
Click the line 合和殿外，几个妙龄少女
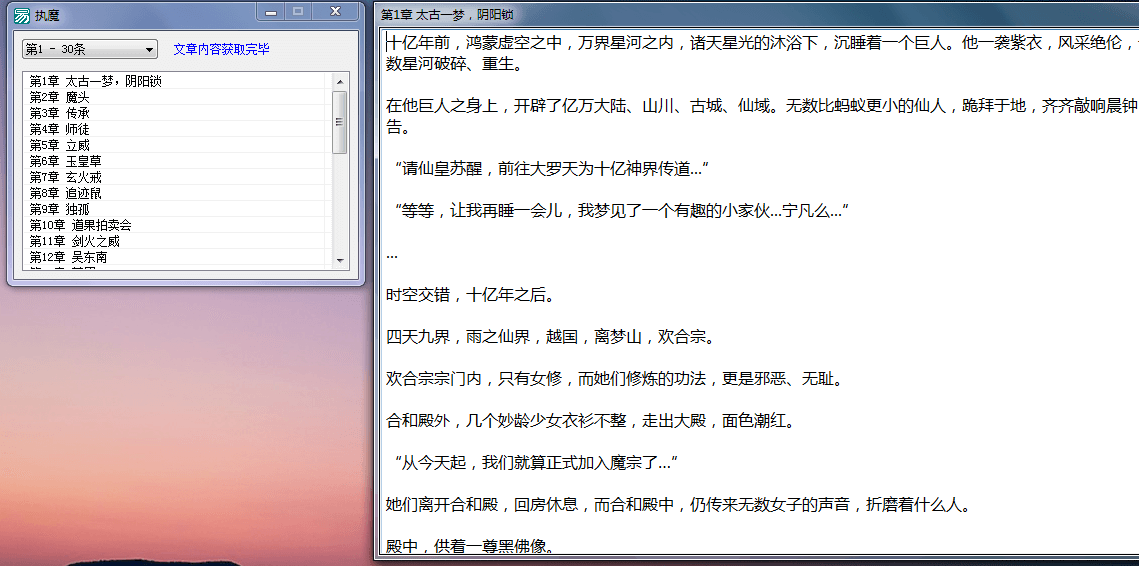[x=590, y=422]
